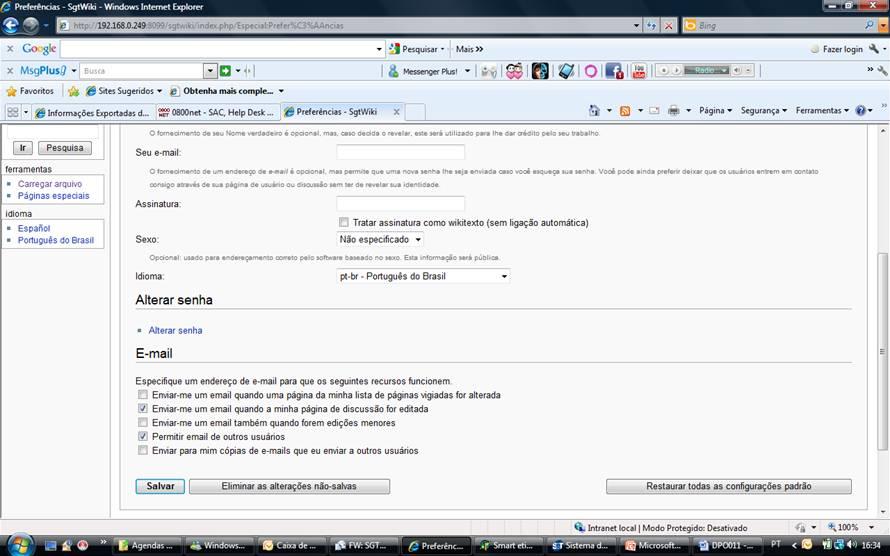This screenshot has width=890, height=556.
Task: Switch to '0800net - SAC, Help Desk' tab
Action: (215, 112)
